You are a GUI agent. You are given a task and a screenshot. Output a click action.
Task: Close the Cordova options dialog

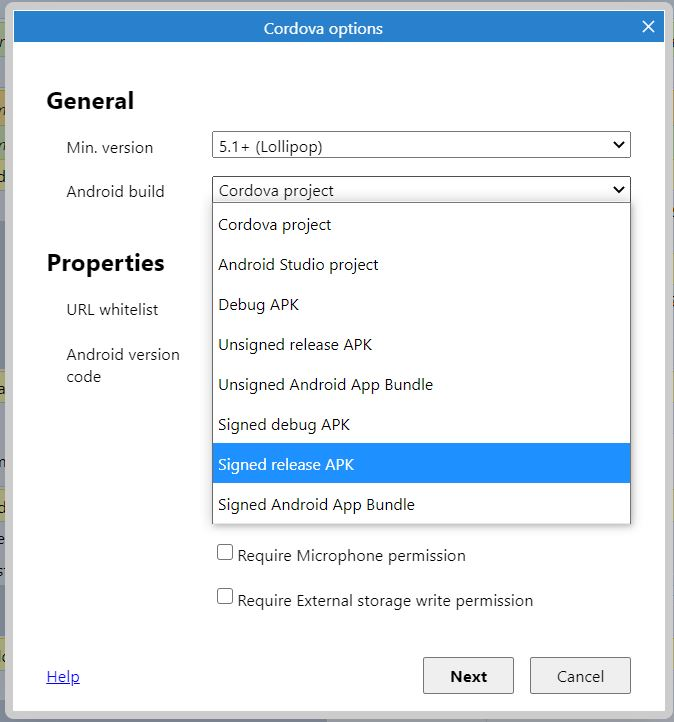(x=648, y=27)
